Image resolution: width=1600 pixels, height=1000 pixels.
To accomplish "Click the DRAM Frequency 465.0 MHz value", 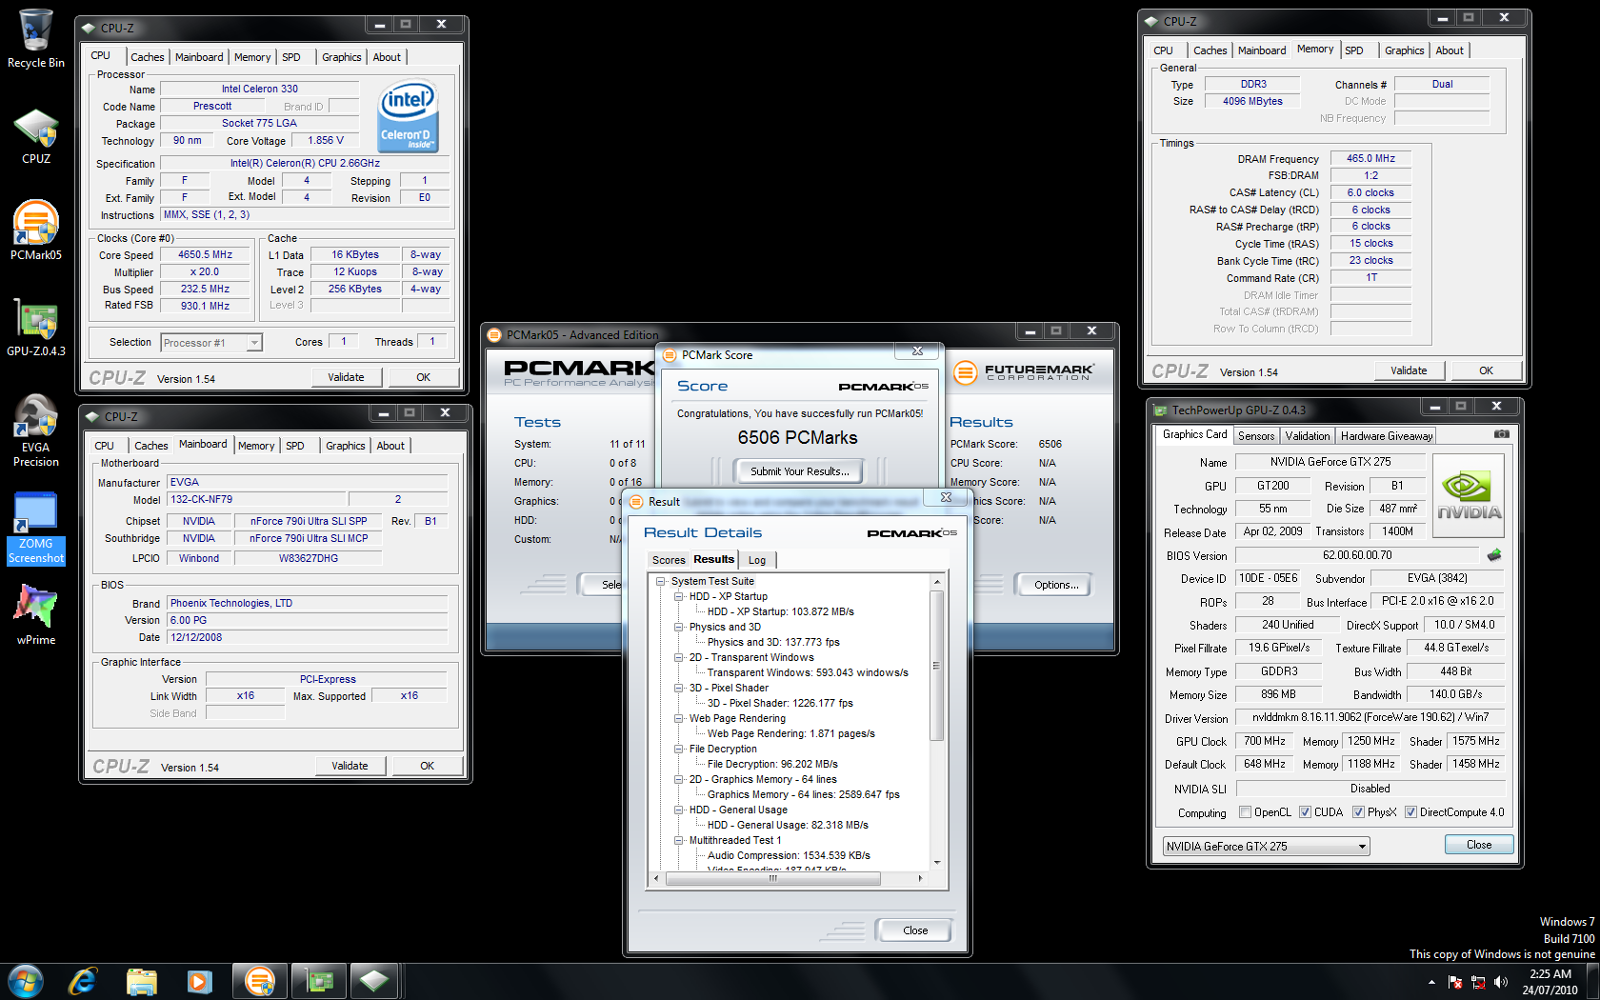I will 1370,159.
